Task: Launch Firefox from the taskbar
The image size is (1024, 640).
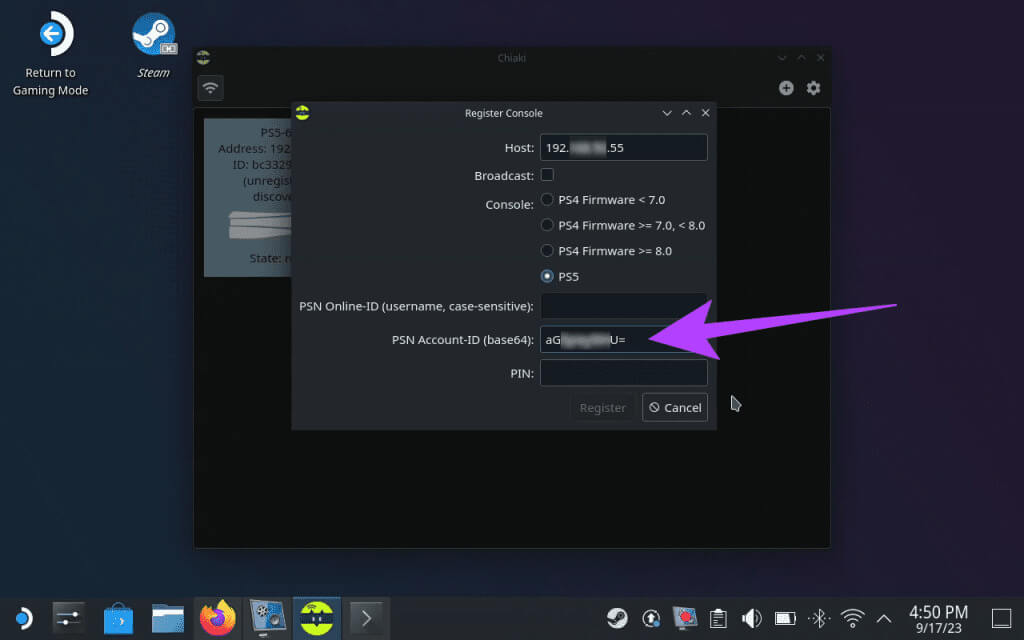Action: (x=217, y=618)
